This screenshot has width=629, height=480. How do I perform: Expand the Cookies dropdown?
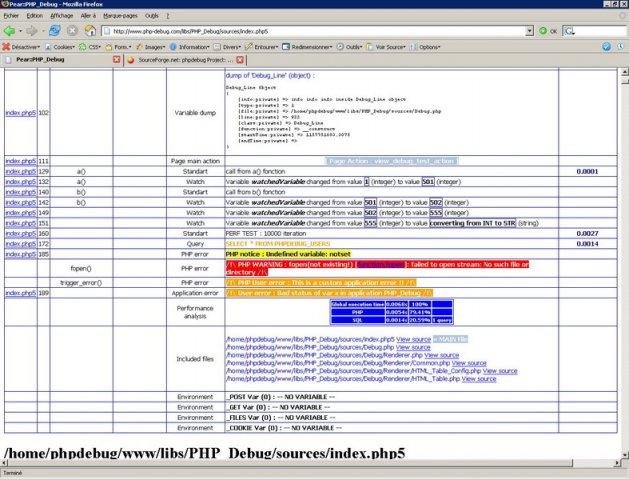60,47
